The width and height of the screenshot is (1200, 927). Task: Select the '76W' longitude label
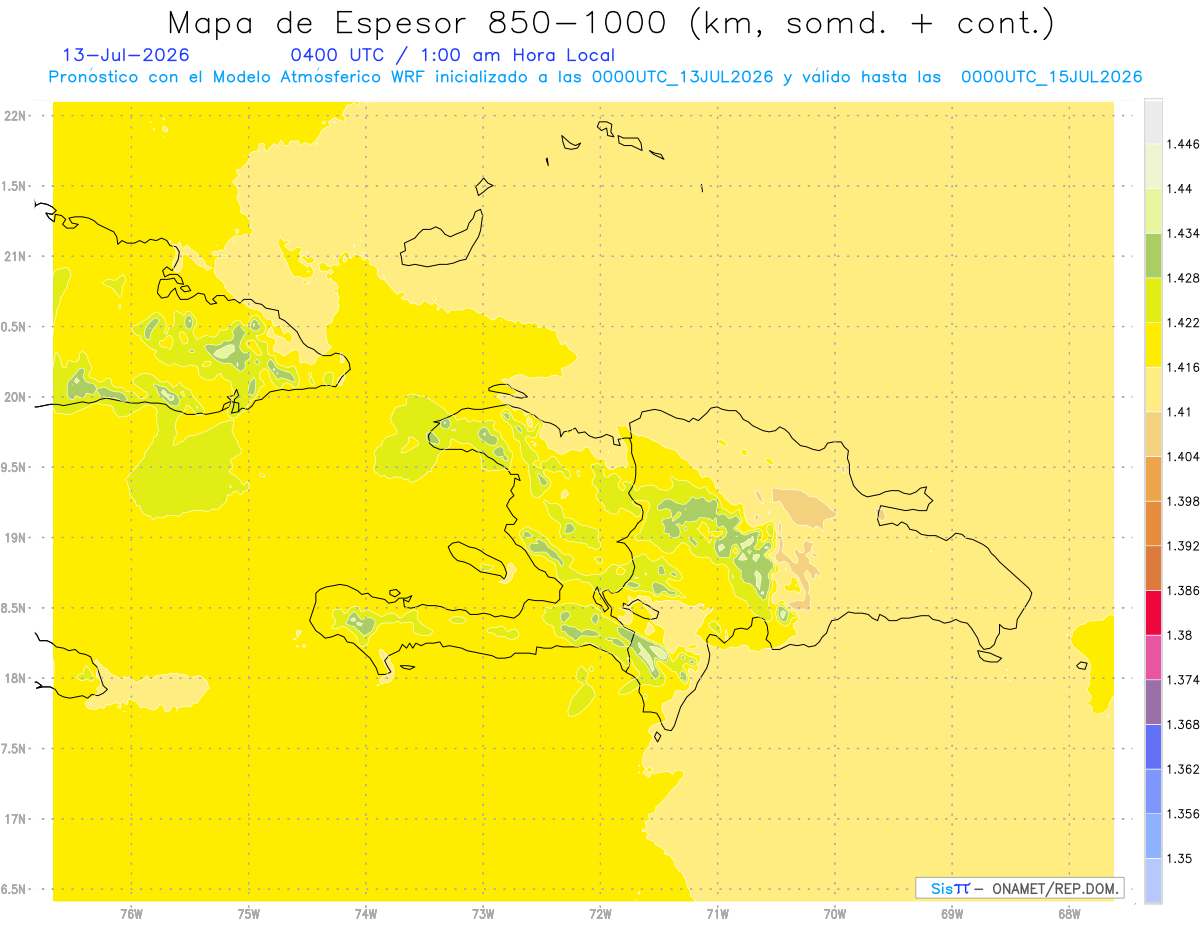(x=132, y=914)
